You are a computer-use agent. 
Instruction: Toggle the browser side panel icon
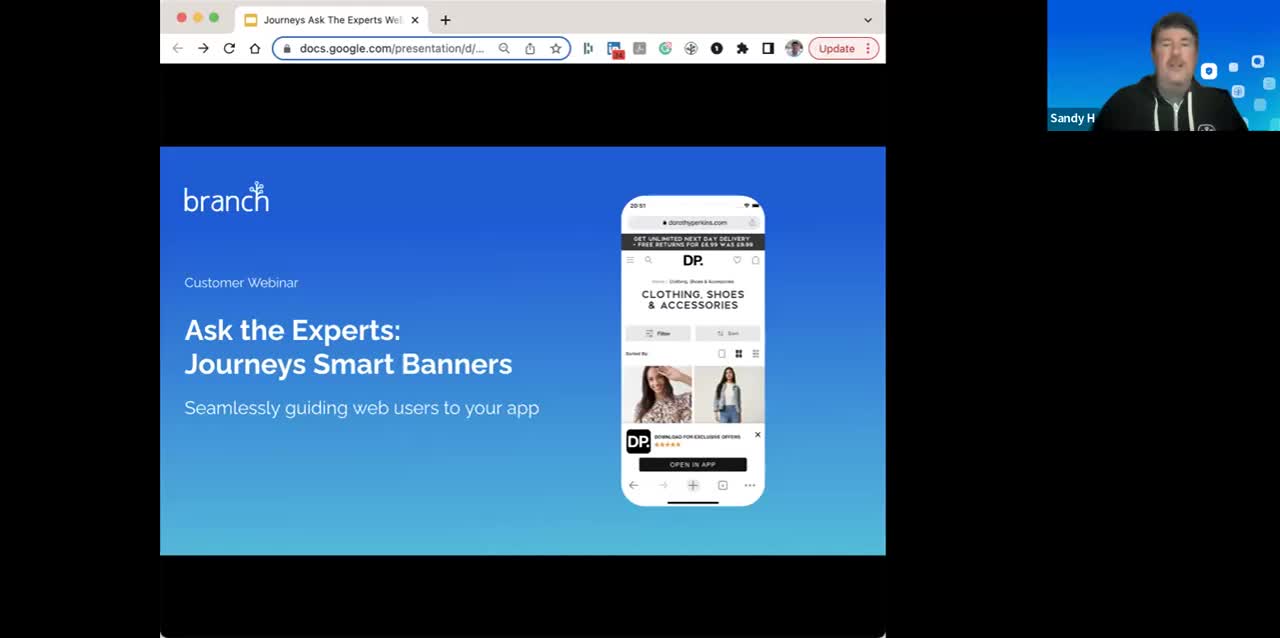pyautogui.click(x=768, y=48)
